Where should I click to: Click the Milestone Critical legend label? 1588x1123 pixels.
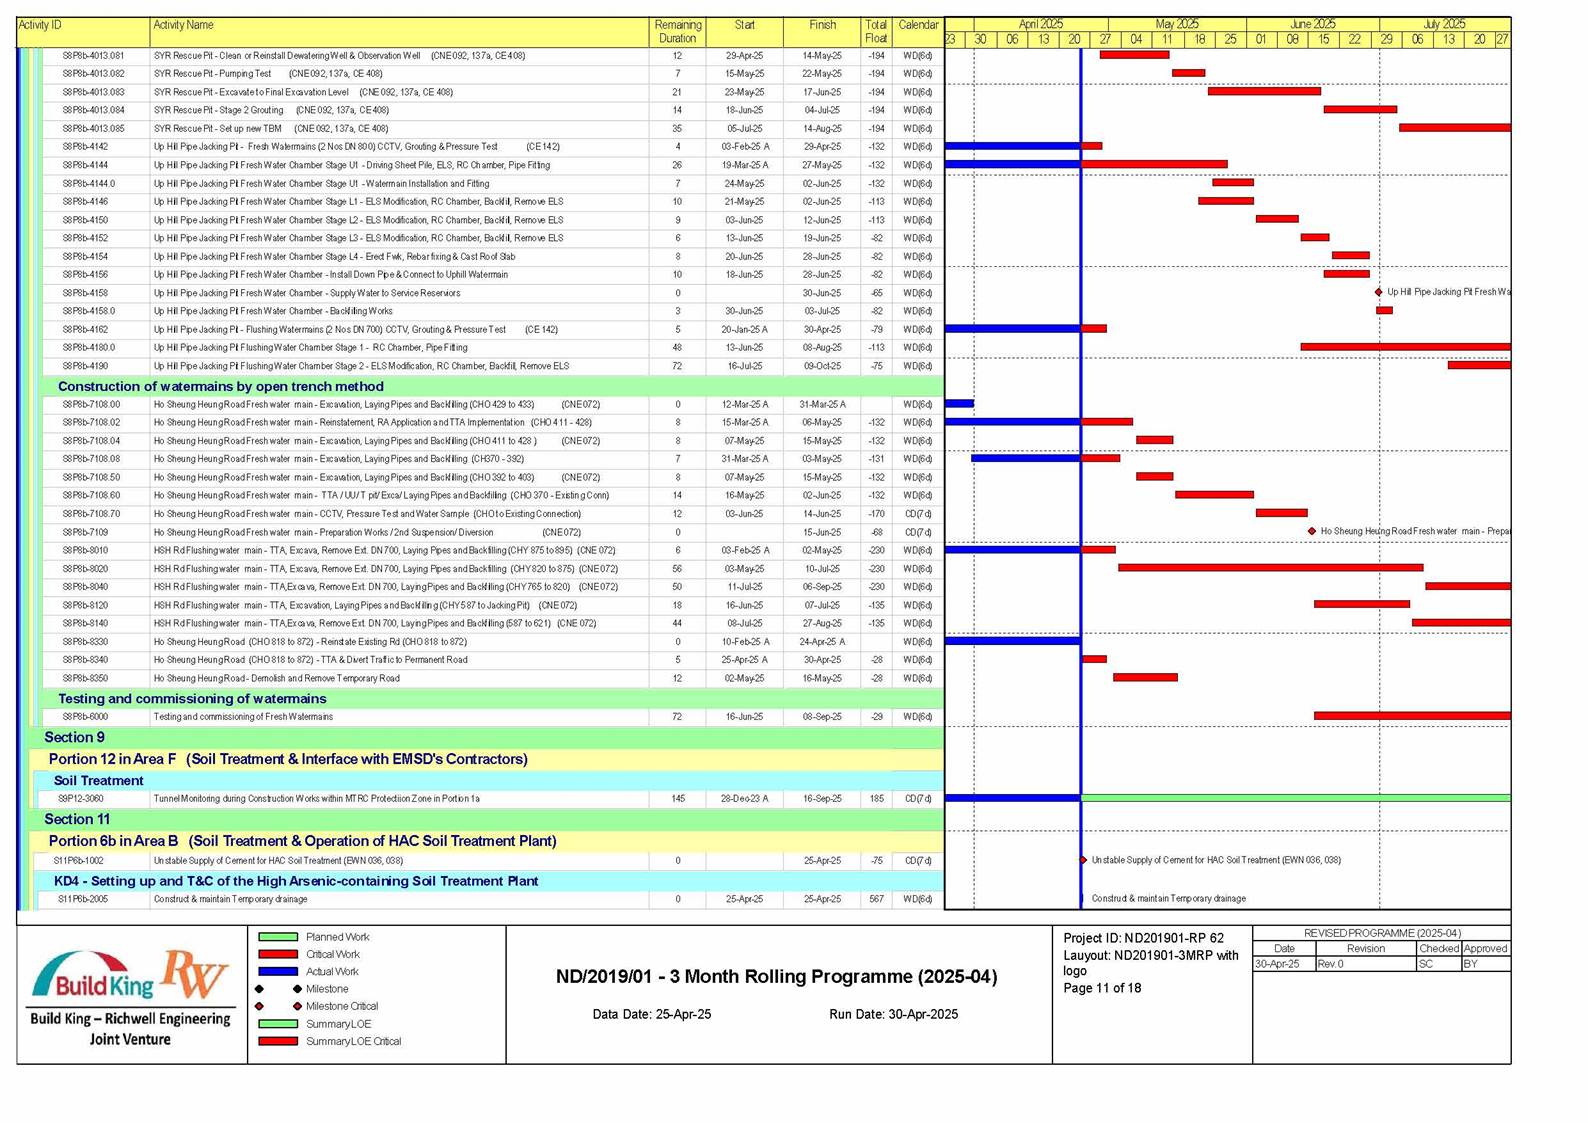[342, 1006]
